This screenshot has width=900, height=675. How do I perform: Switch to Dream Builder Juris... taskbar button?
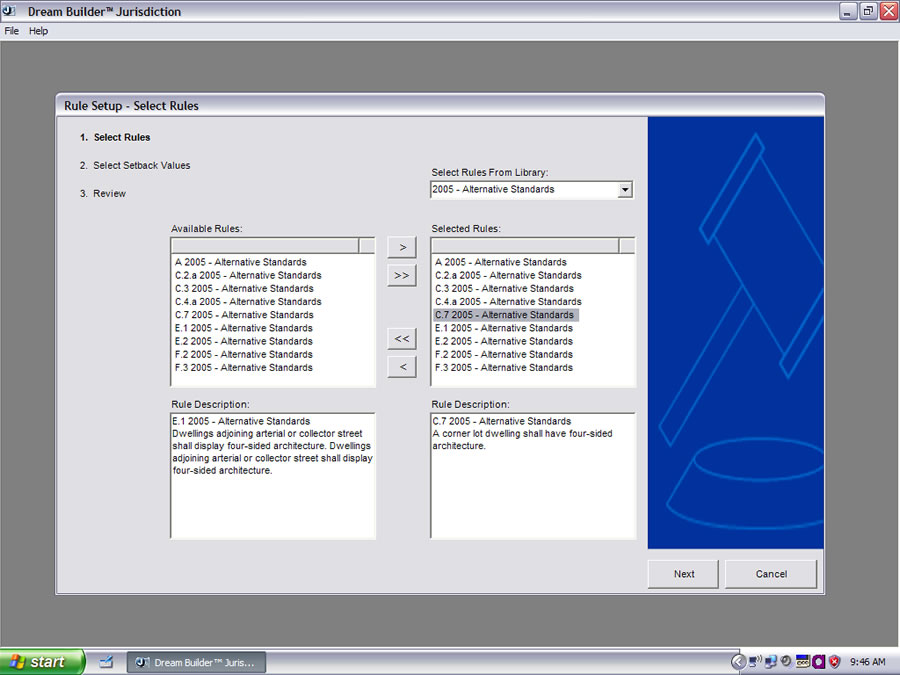tap(196, 663)
